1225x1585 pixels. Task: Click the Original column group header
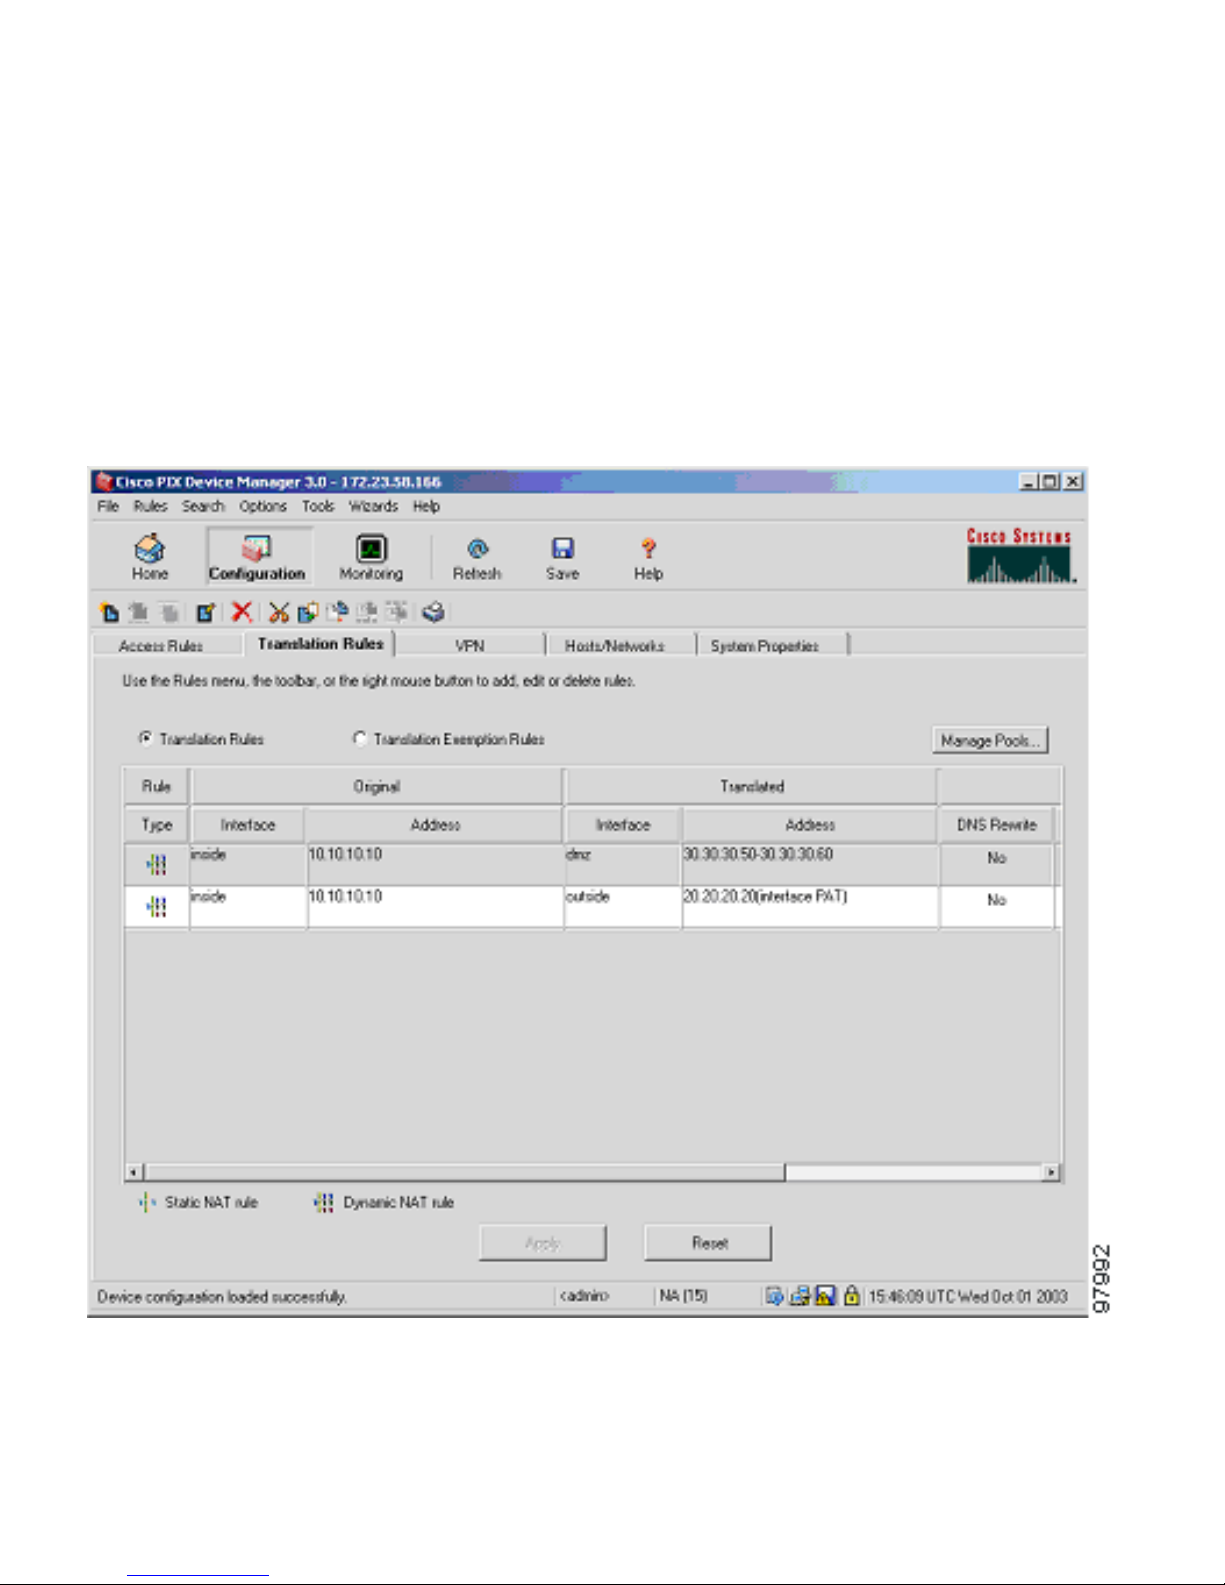click(x=377, y=786)
